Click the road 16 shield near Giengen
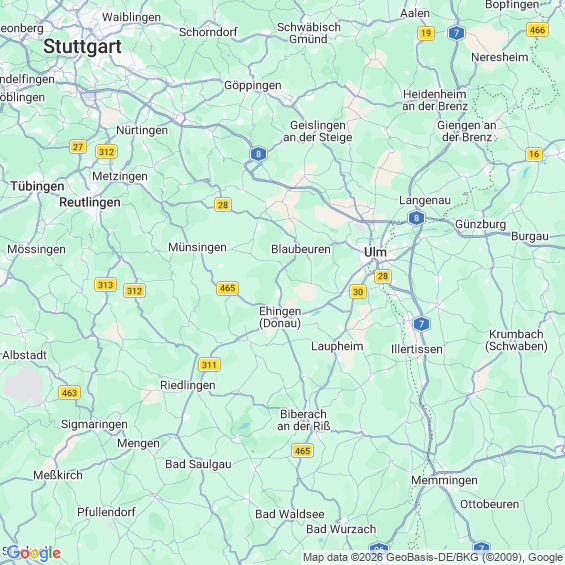The width and height of the screenshot is (565, 565). point(534,154)
